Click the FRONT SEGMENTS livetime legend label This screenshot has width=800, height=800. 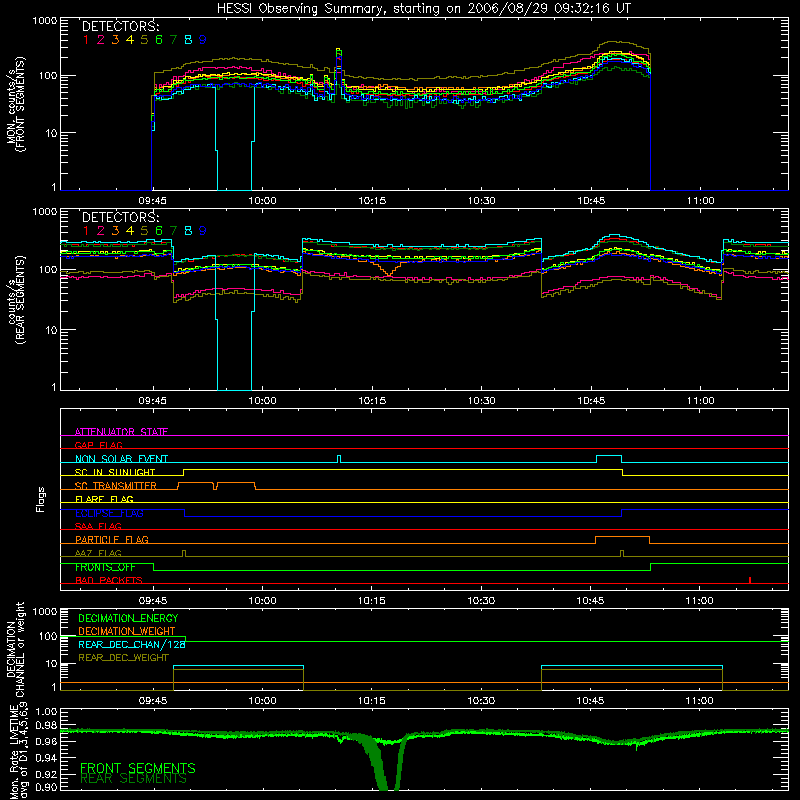point(138,768)
